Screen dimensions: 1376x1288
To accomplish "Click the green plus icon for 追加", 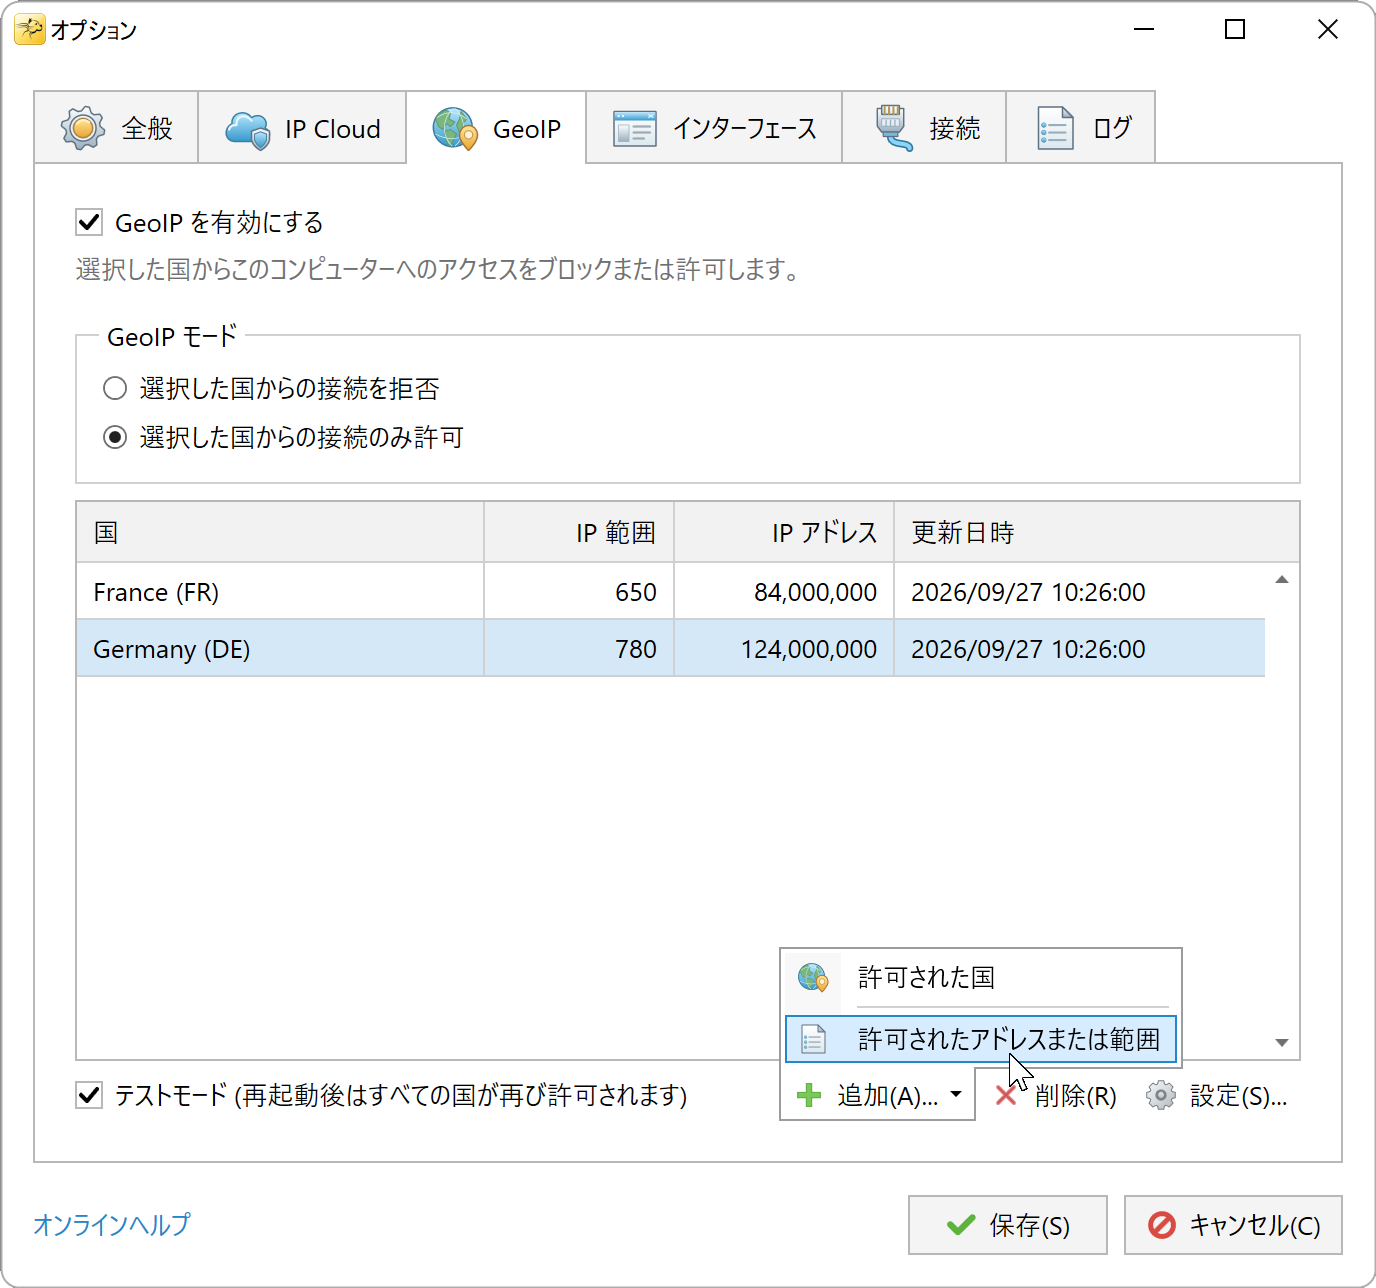I will (809, 1096).
